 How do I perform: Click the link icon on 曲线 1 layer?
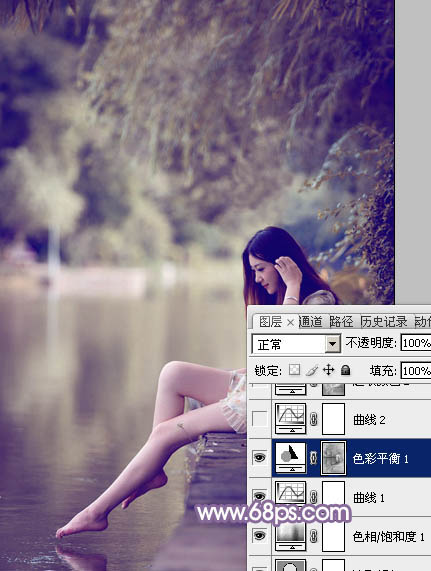(x=313, y=497)
